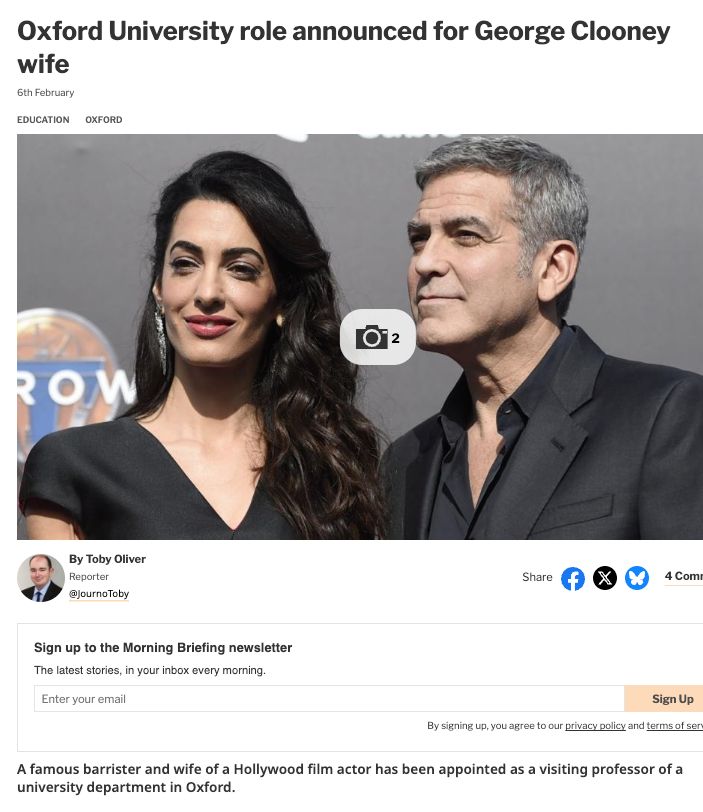703x812 pixels.
Task: Open the @JournoToby profile link
Action: pos(99,593)
